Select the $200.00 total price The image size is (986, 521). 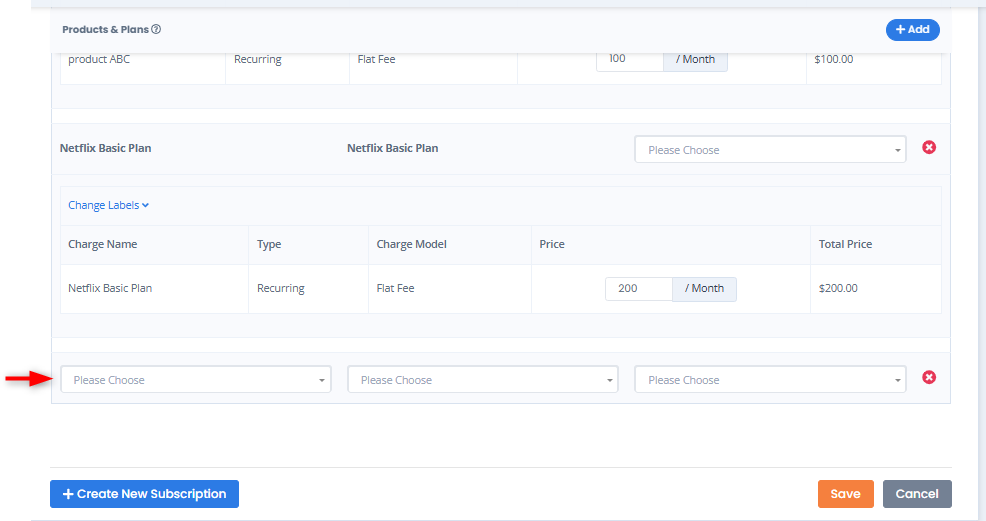tap(838, 288)
